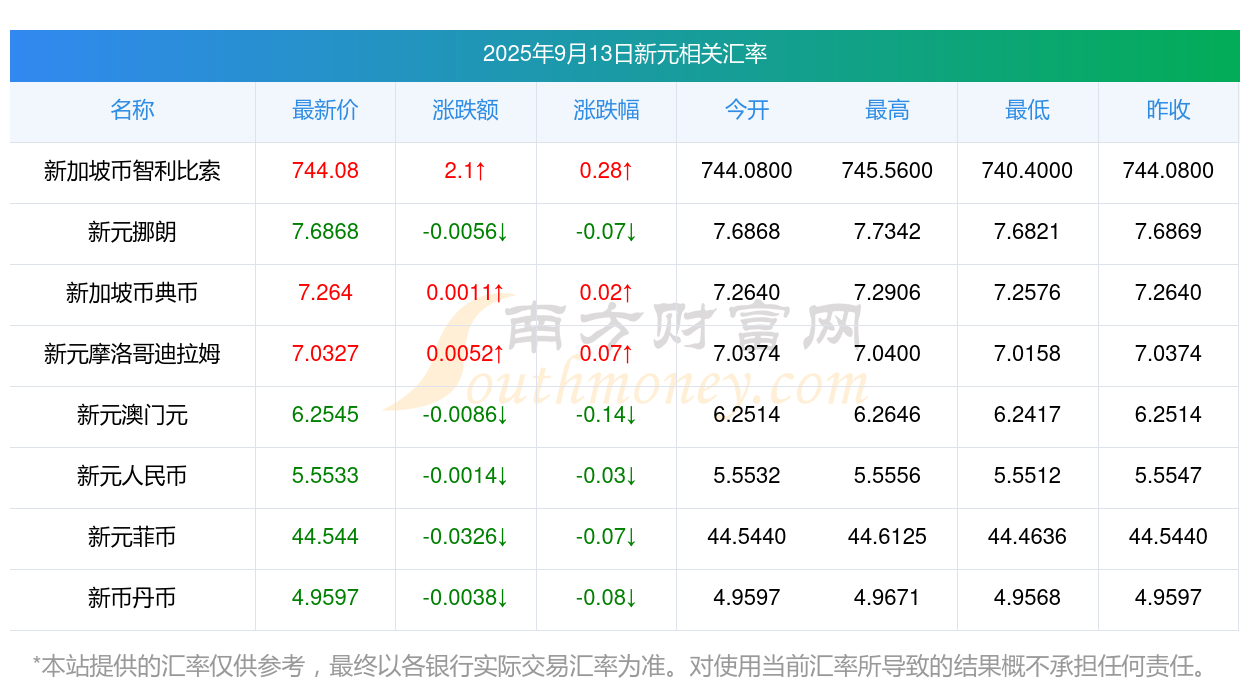The image size is (1250, 698).
Task: Select change percent -0.07↓ for 新元挪朗
Action: coord(606,232)
